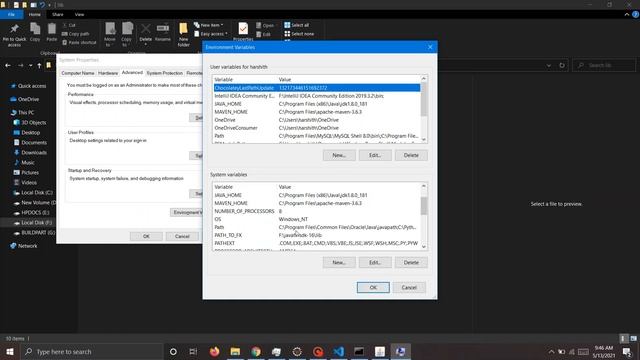Select user variable JAVA_HOME row
640x360 pixels.
[x=317, y=104]
